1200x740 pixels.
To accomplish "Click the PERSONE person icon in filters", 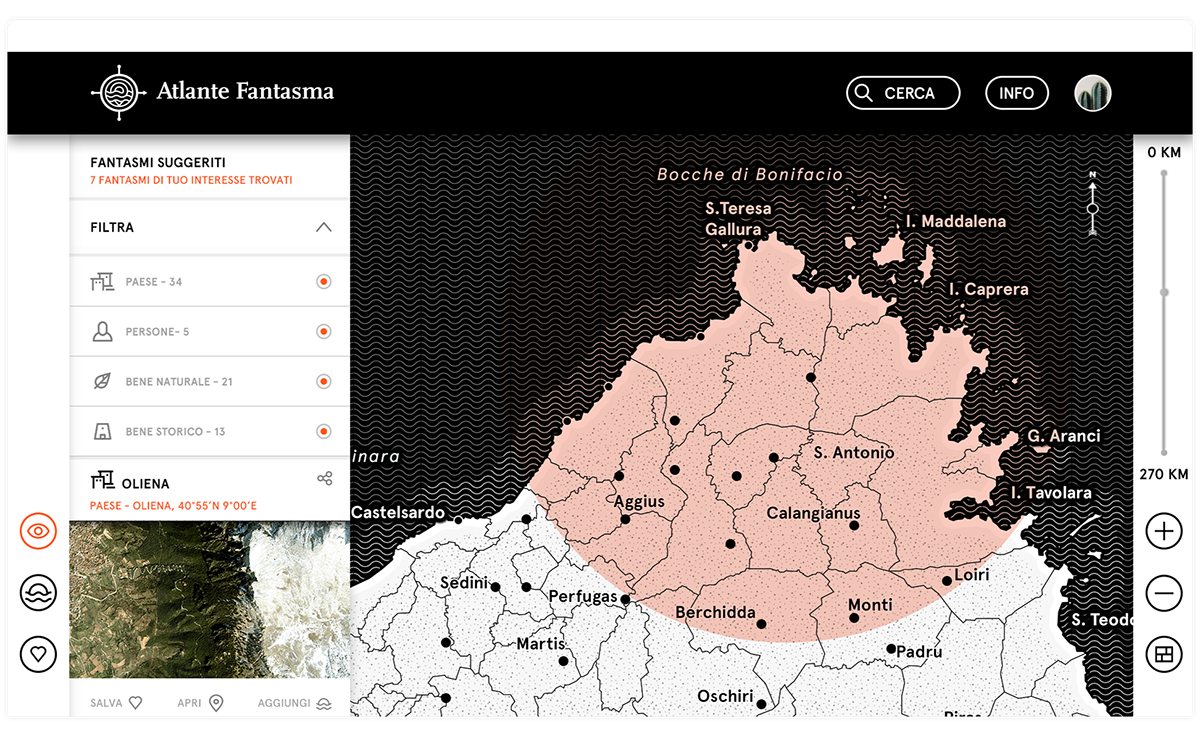I will click(x=102, y=332).
